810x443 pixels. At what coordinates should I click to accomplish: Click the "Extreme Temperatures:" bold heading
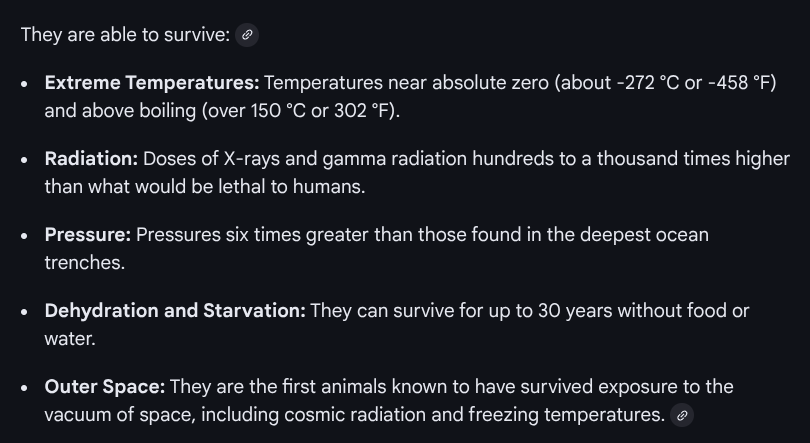152,83
